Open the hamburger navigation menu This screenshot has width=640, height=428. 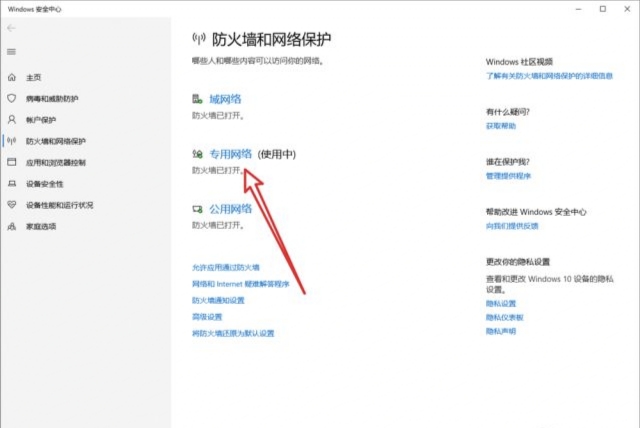(11, 52)
